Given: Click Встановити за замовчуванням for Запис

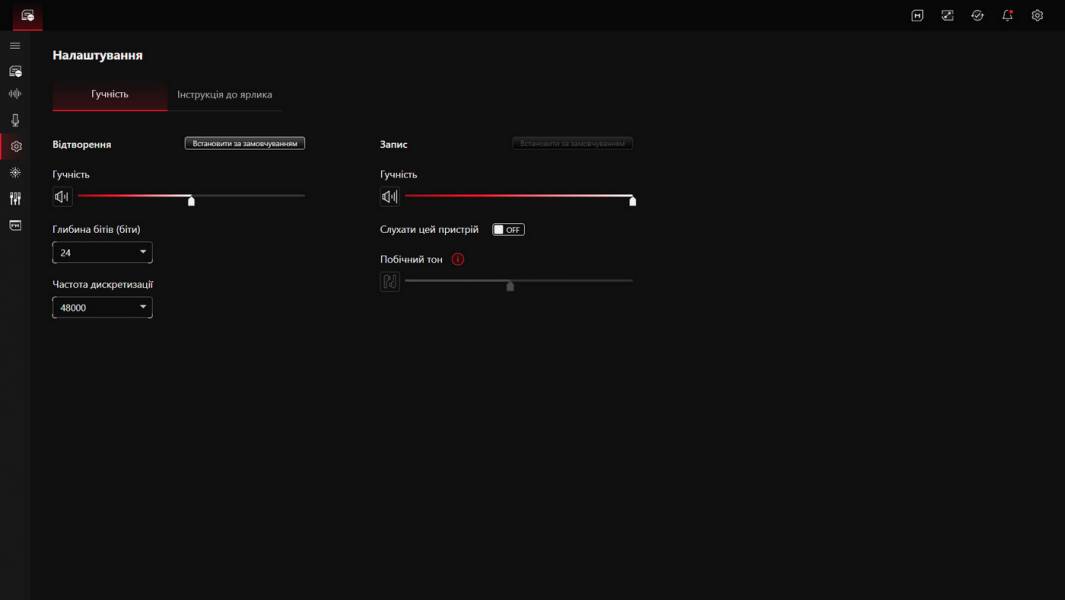Looking at the screenshot, I should click(572, 143).
